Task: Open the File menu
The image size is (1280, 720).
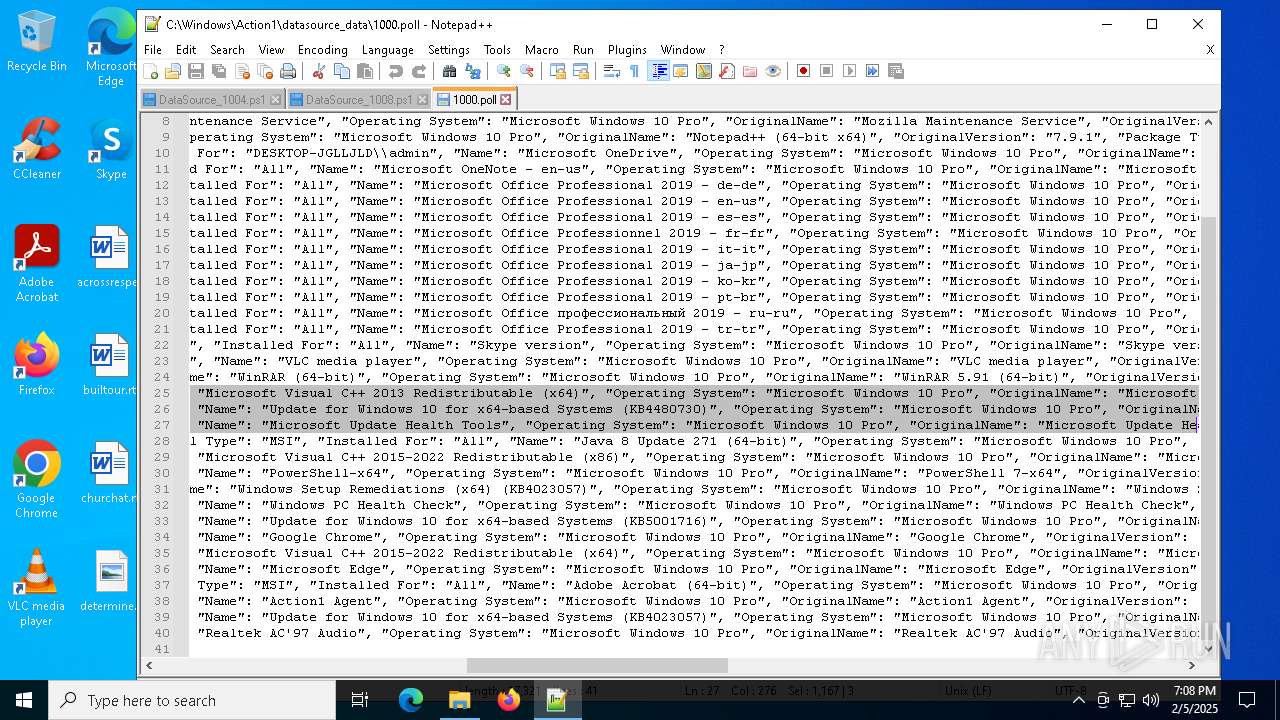Action: (x=153, y=49)
